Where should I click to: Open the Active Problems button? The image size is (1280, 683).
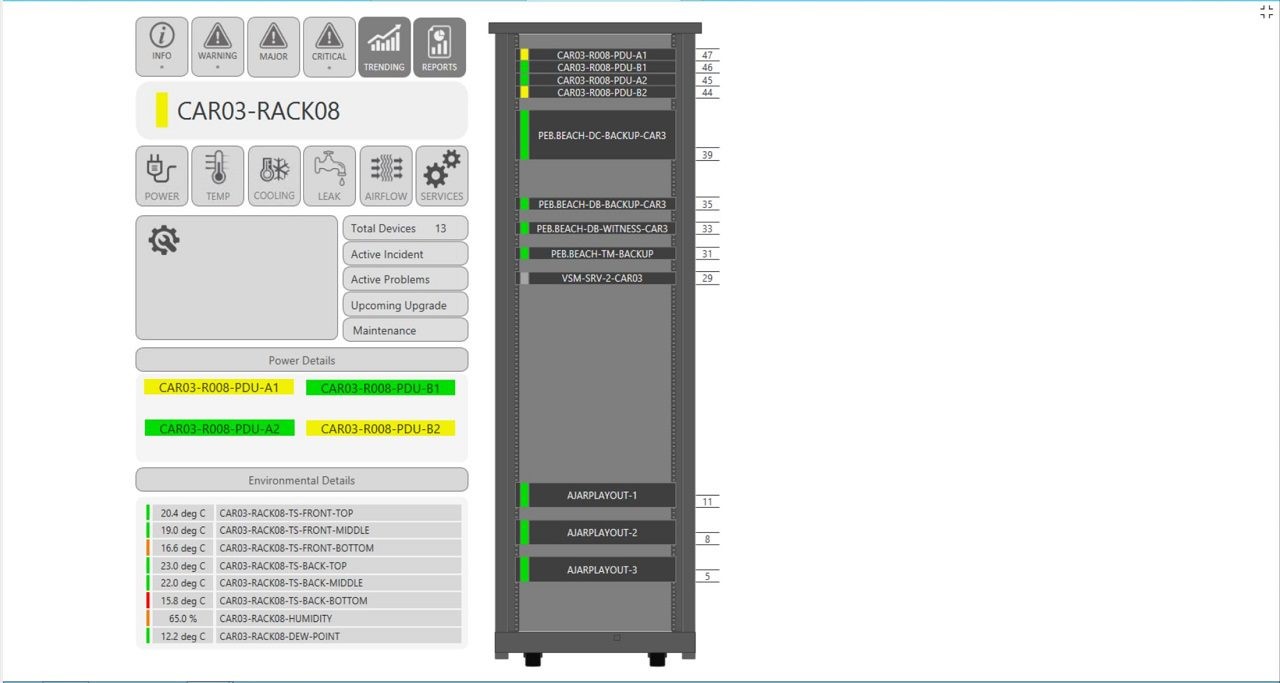[405, 279]
